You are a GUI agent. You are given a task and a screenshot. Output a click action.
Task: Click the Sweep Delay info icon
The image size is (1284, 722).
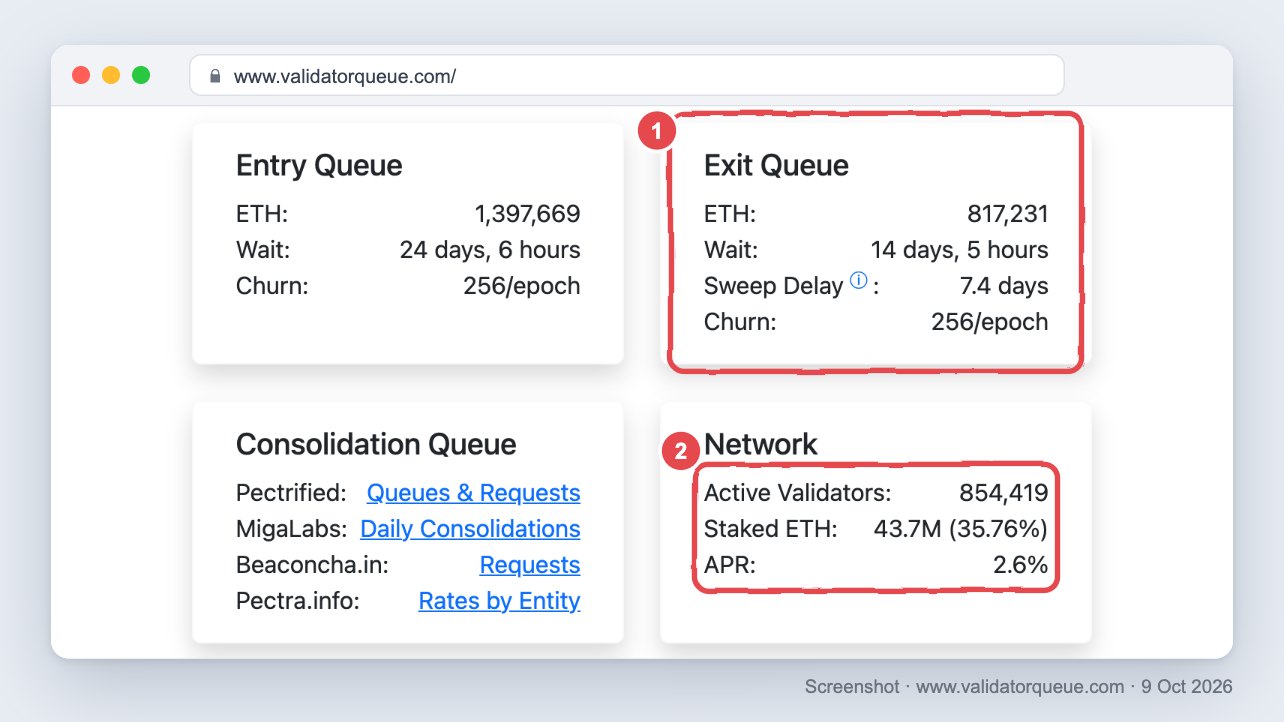click(x=858, y=282)
